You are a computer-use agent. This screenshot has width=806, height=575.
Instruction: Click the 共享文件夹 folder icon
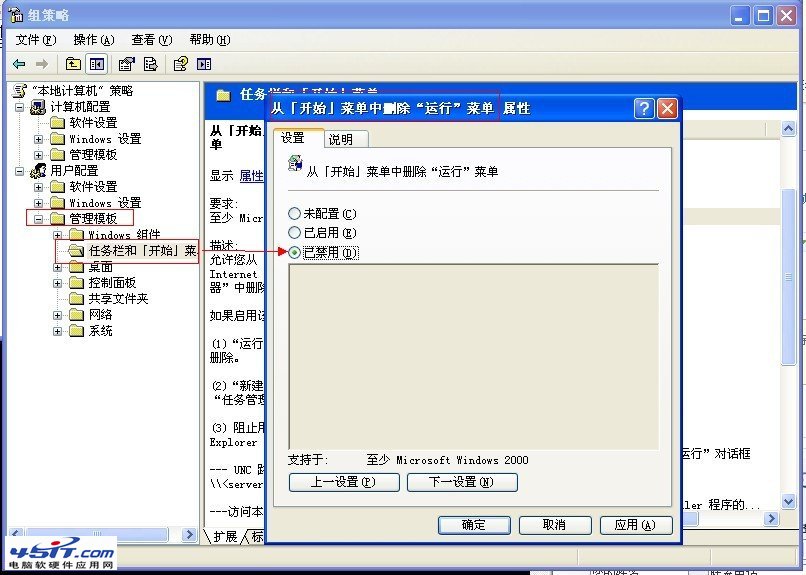77,299
